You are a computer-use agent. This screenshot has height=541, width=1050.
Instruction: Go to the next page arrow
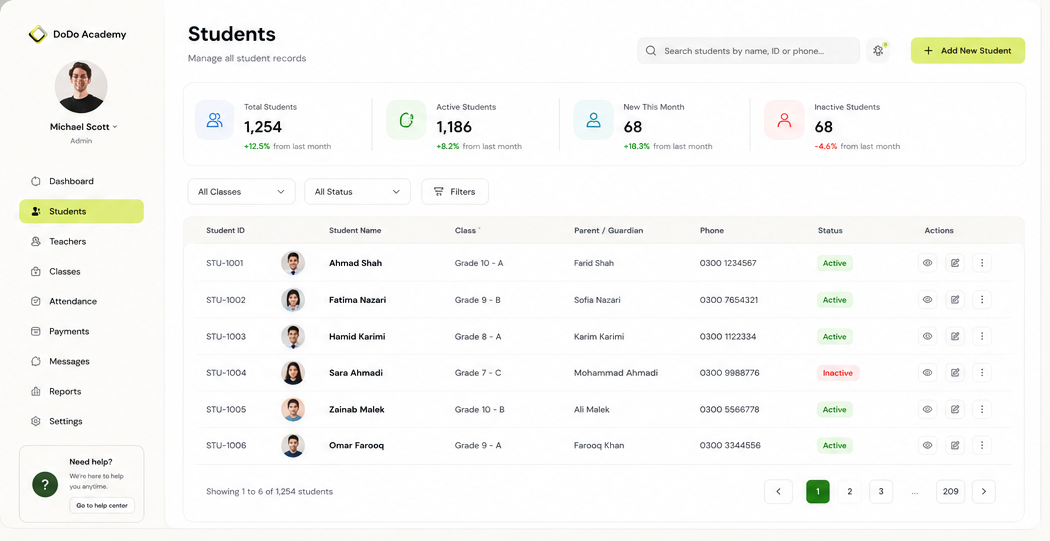click(984, 491)
